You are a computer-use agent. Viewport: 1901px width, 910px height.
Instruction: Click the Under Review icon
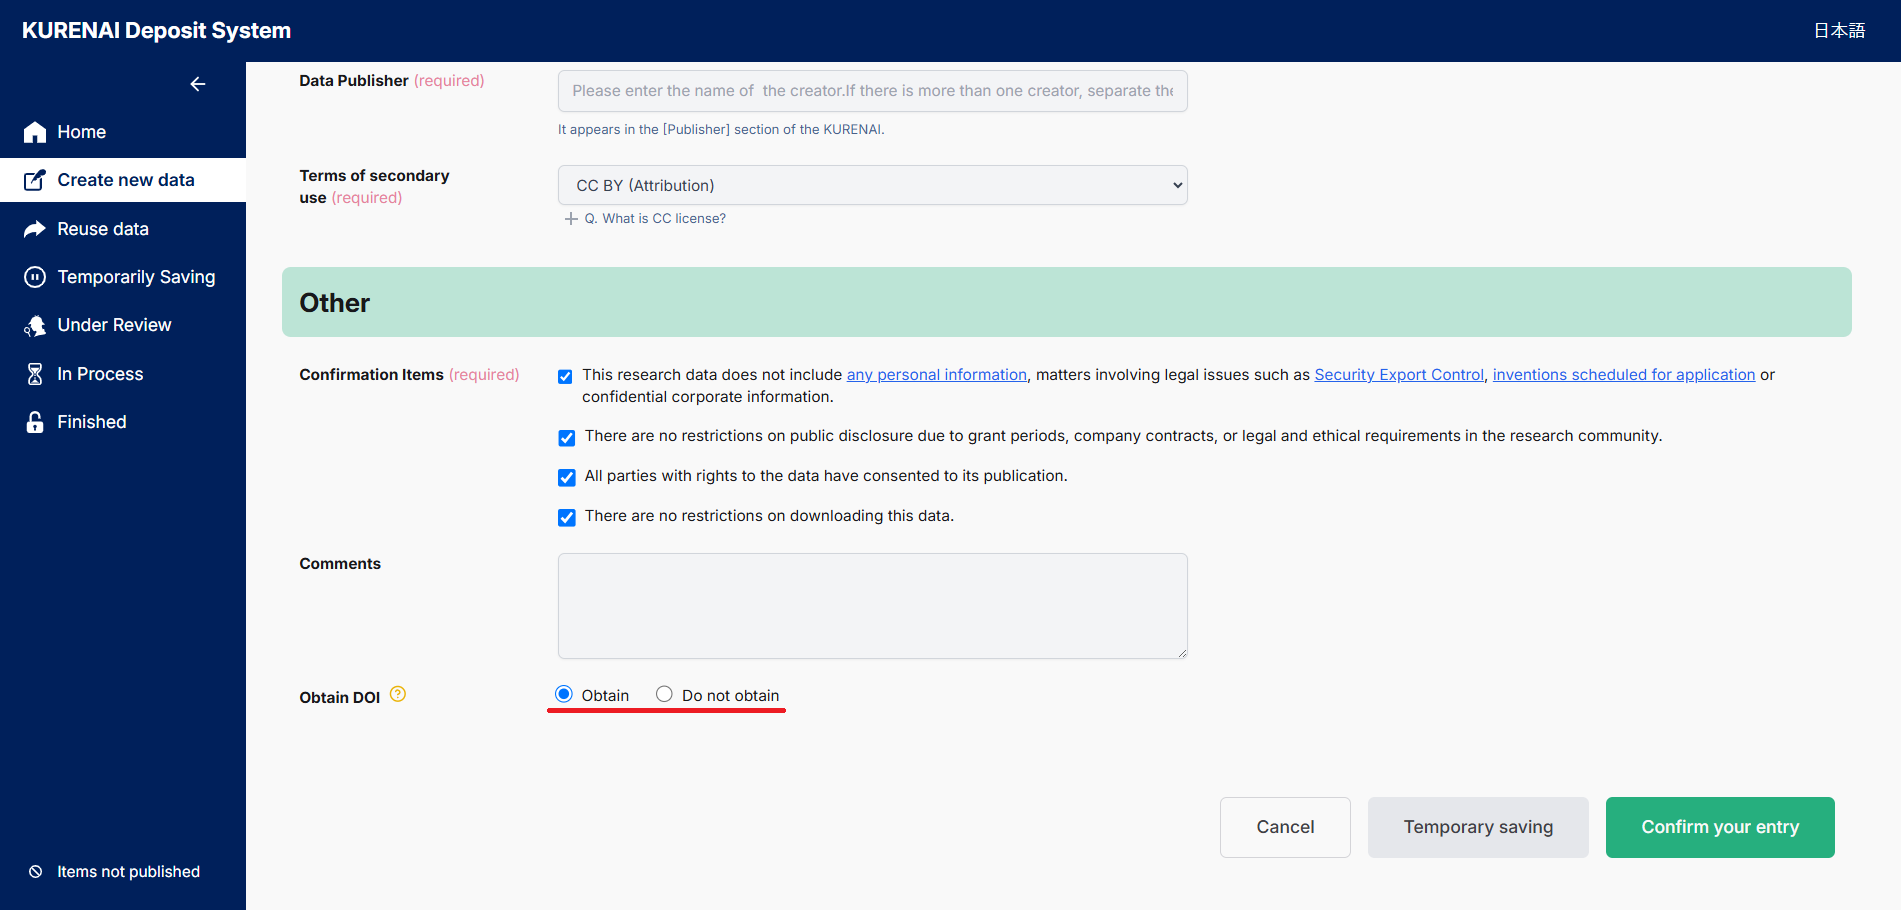tap(35, 325)
